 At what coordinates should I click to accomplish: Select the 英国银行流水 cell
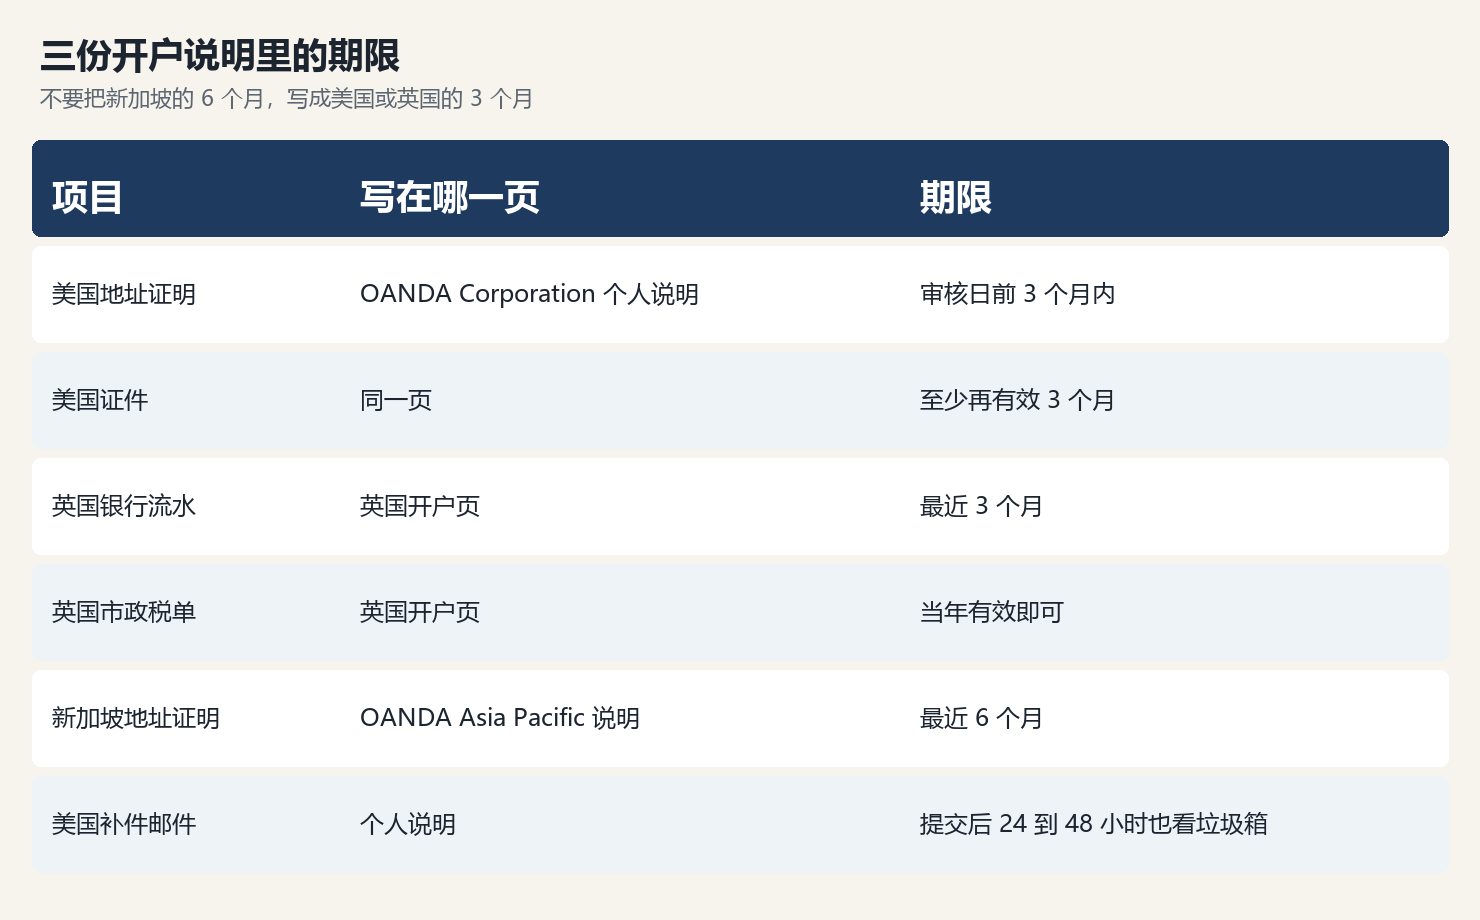pyautogui.click(x=124, y=506)
